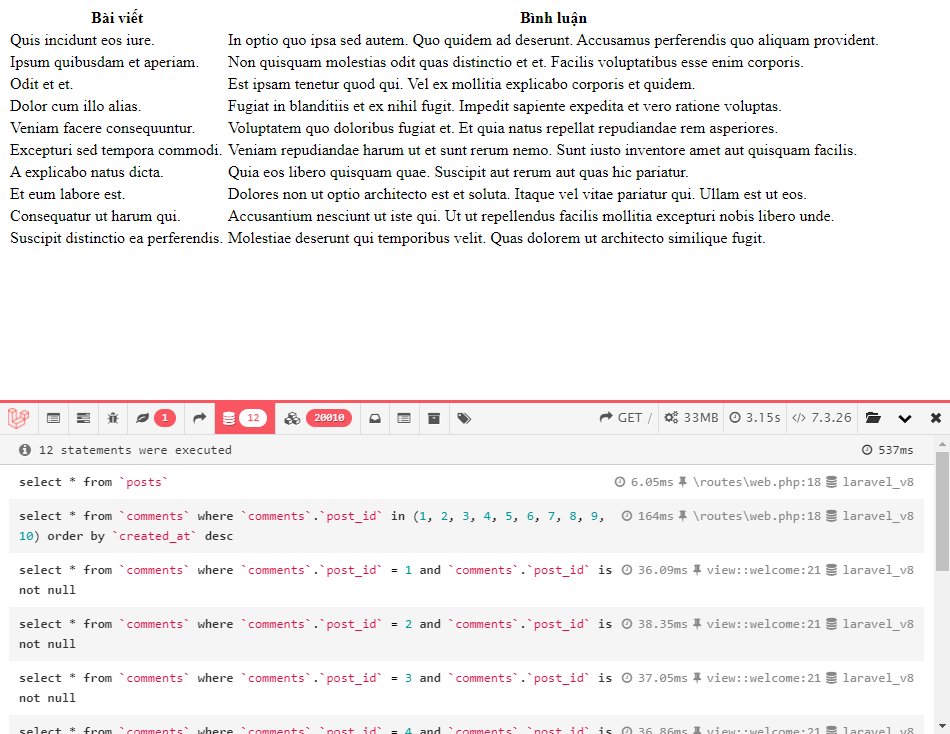This screenshot has height=734, width=950.
Task: Click the info icon beside statements executed
Action: [25, 450]
